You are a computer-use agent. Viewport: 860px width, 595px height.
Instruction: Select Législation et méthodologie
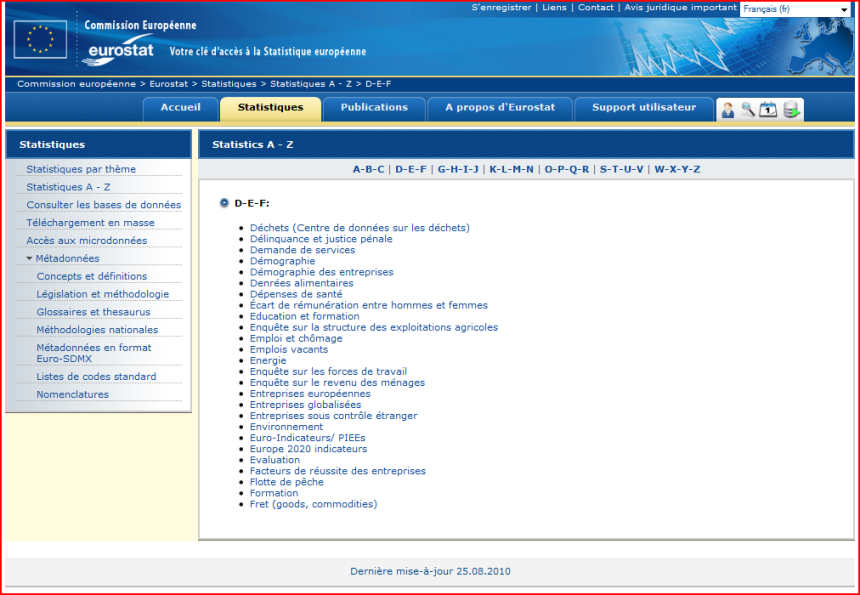103,294
